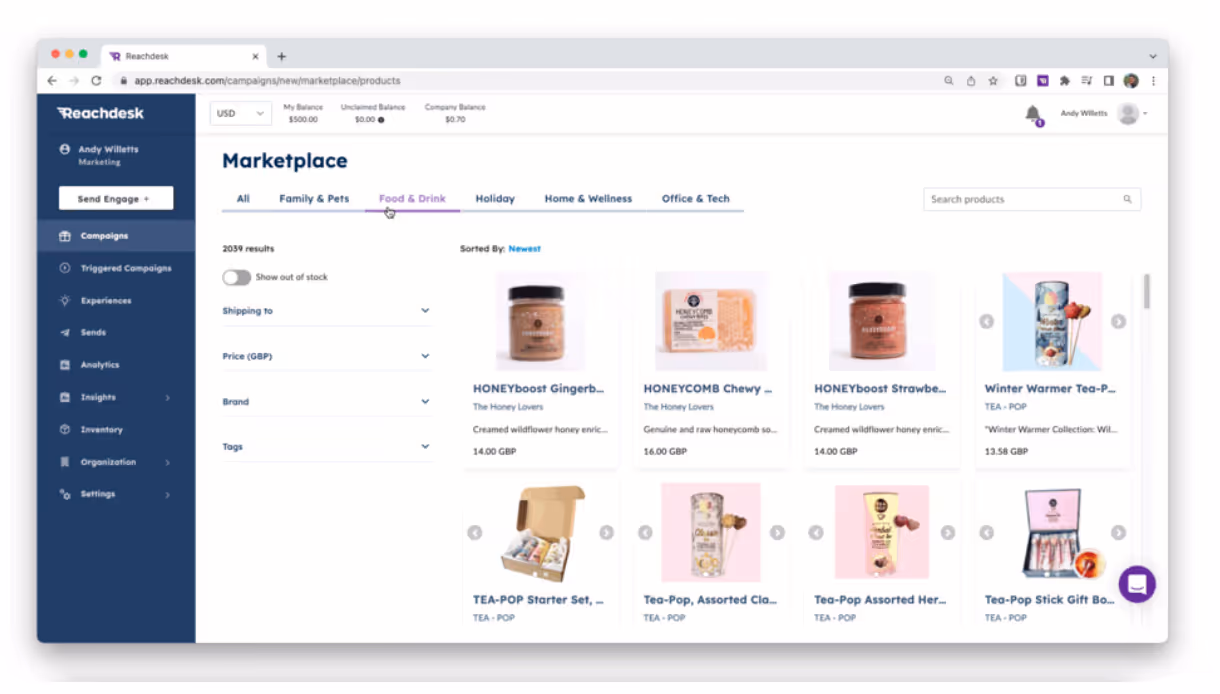Viewport: 1220px width, 694px height.
Task: Change sorting via Newest link
Action: [x=525, y=249]
